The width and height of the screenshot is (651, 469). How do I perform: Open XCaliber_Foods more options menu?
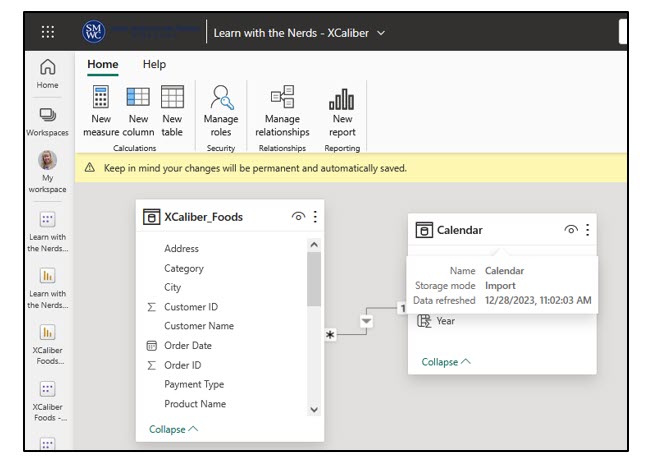315,216
